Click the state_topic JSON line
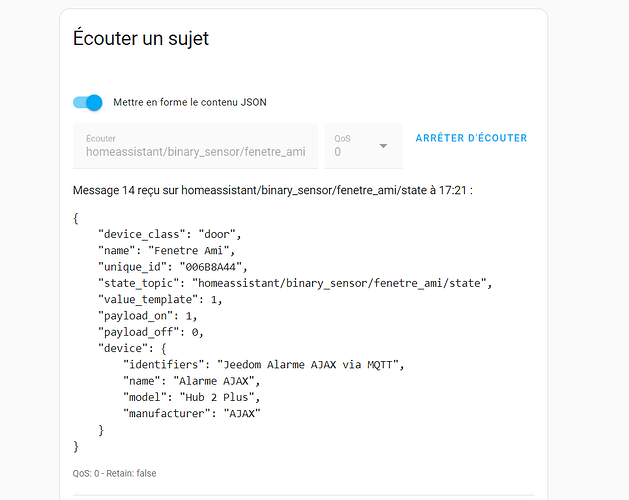The width and height of the screenshot is (629, 500). pyautogui.click(x=295, y=283)
